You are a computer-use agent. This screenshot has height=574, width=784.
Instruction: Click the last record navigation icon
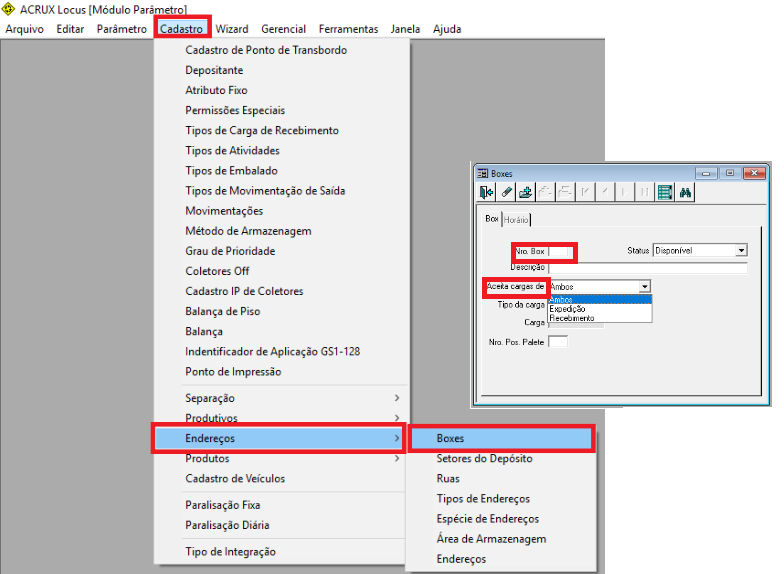[x=644, y=192]
